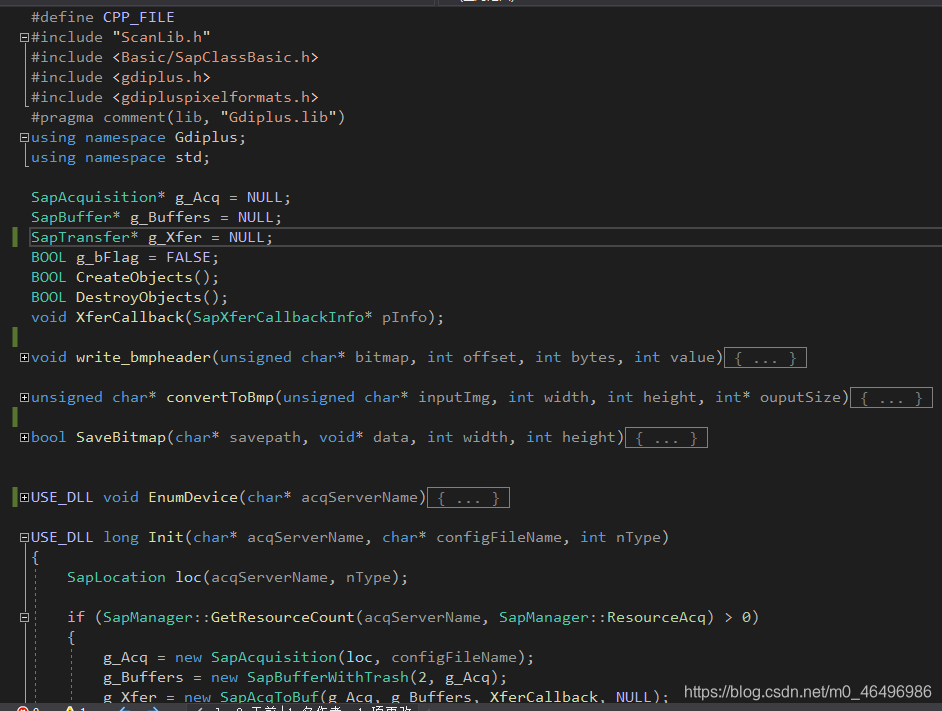The height and width of the screenshot is (711, 942).
Task: Click the g_bFlag variable name
Action: (107, 257)
